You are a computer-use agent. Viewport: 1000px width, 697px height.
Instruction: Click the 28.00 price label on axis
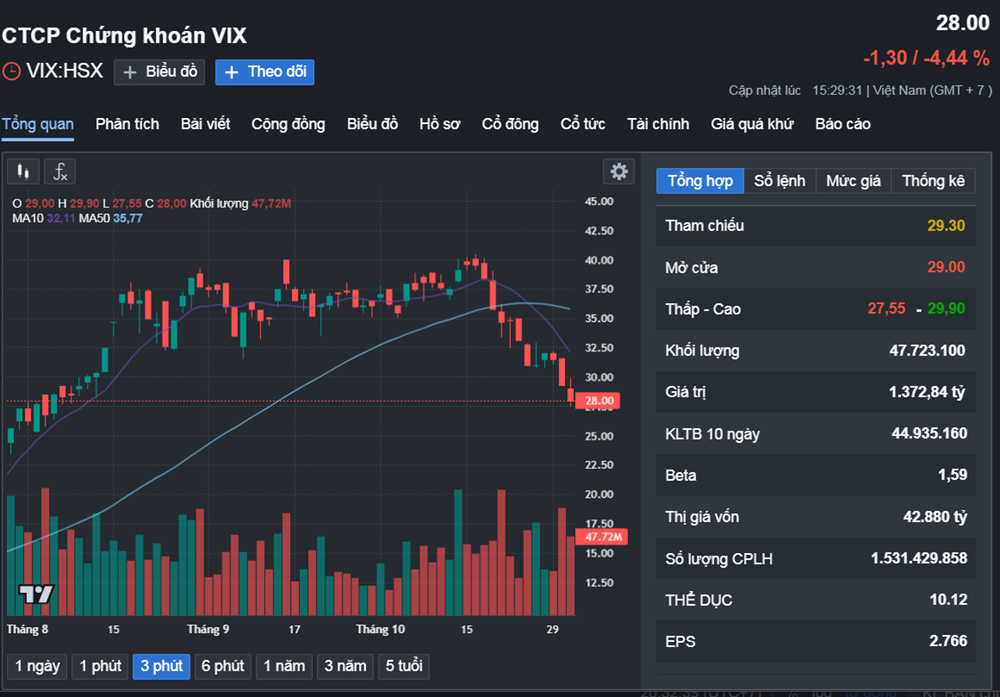604,401
